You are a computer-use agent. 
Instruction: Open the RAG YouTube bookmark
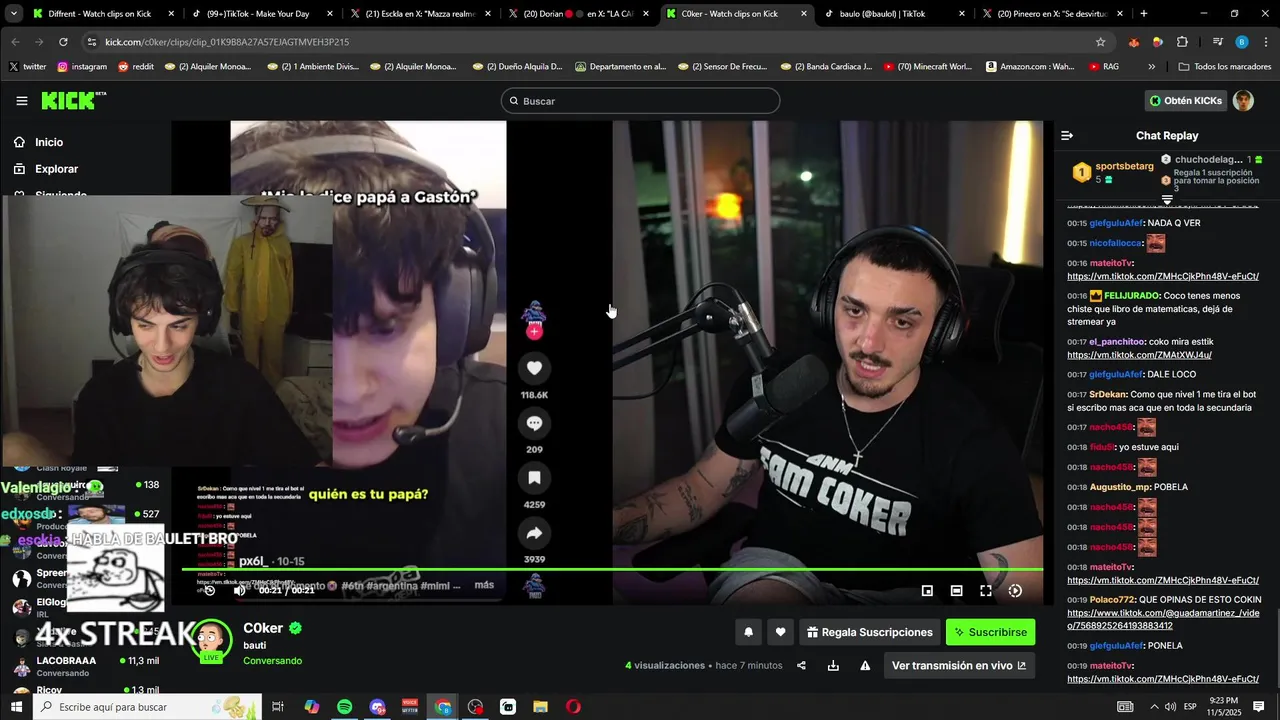click(x=1104, y=66)
